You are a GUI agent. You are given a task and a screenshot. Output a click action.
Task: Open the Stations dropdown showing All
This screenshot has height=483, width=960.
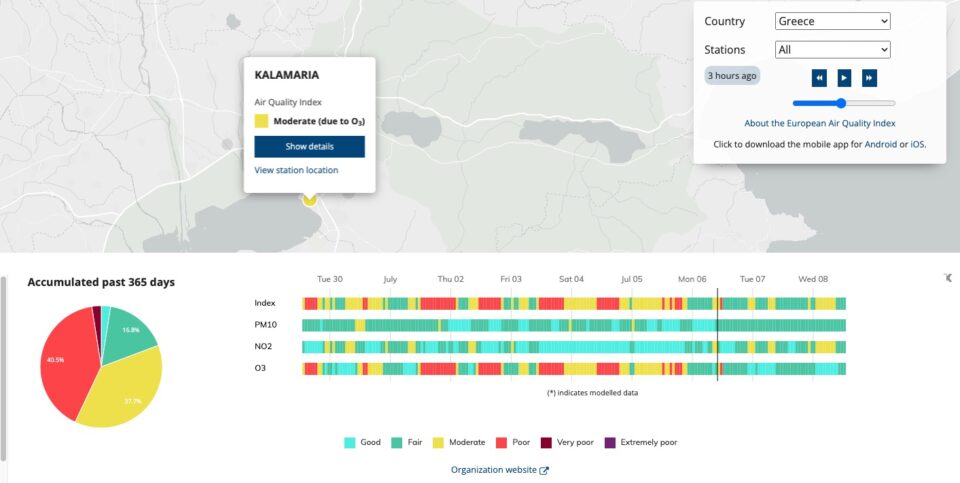(833, 50)
